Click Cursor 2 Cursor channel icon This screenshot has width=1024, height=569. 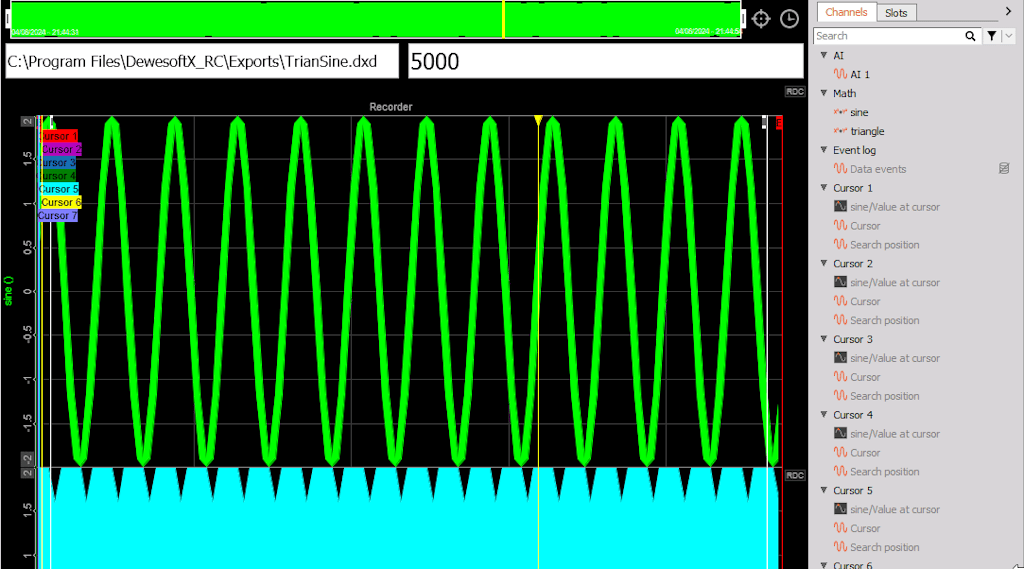pos(840,301)
